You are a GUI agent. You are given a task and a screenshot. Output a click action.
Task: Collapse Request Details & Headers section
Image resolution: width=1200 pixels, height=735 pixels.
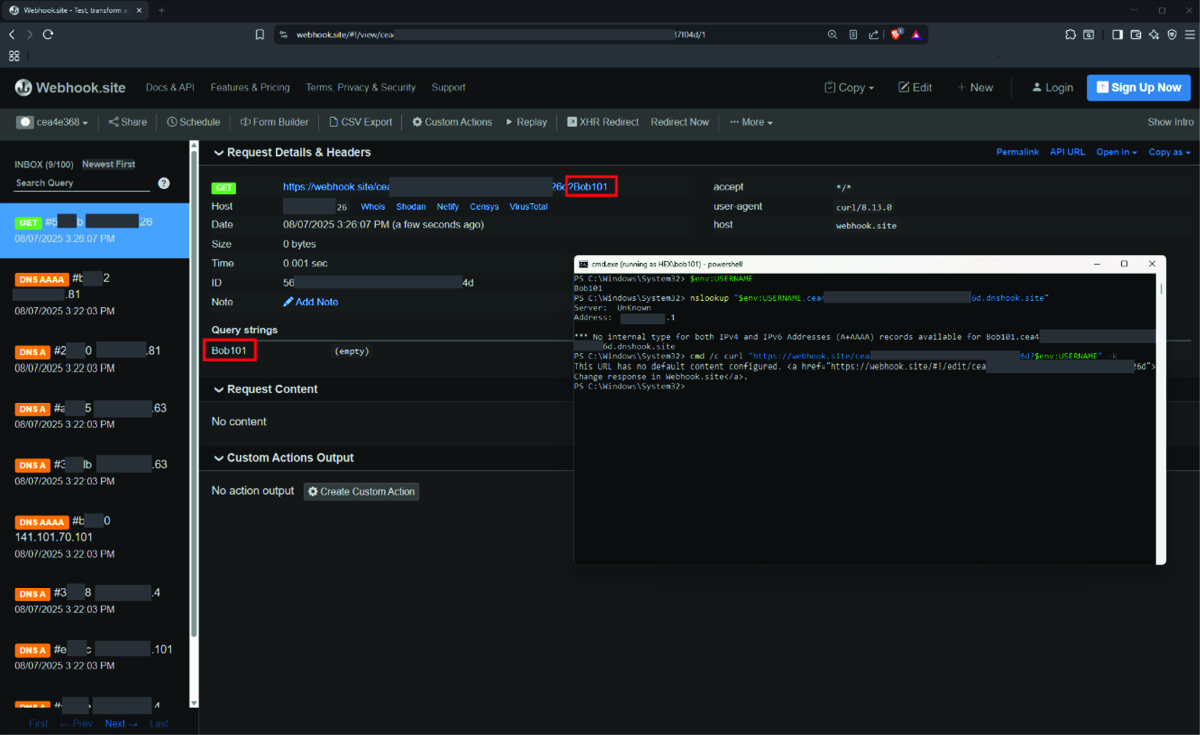coord(291,152)
